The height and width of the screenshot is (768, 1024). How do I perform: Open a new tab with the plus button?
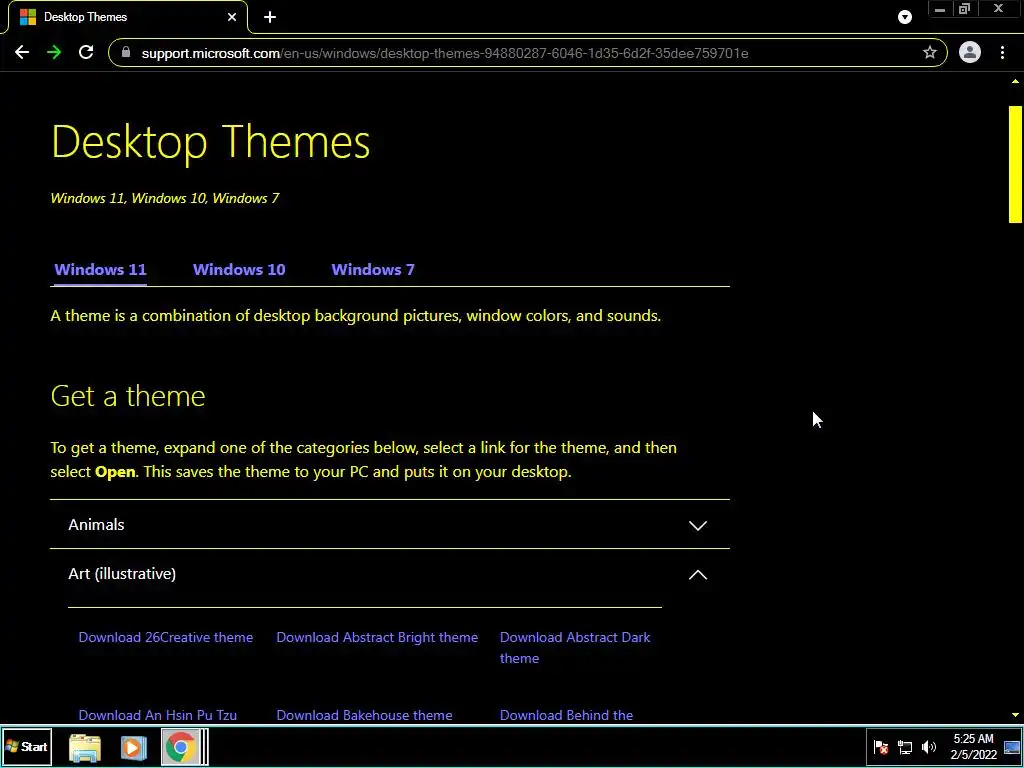pyautogui.click(x=270, y=18)
